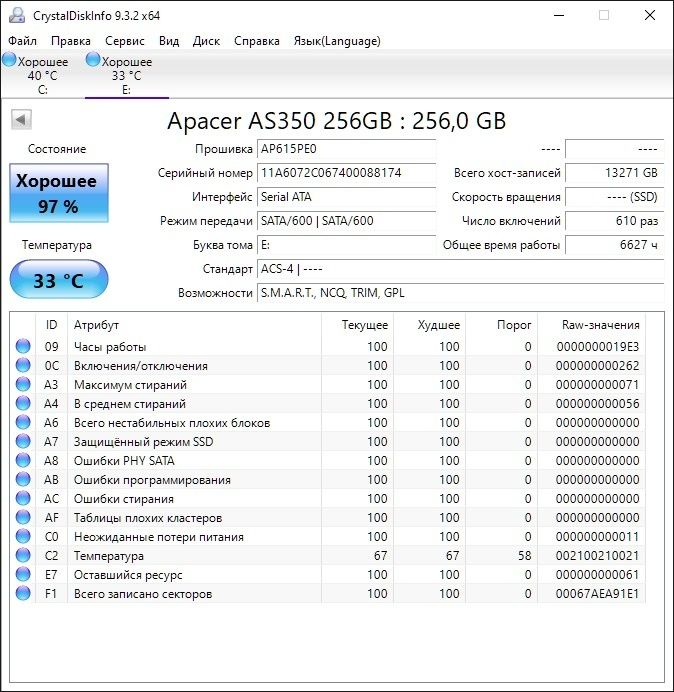Image resolution: width=674 pixels, height=692 pixels.
Task: Go to the previous disk with the arrow button
Action: (x=21, y=120)
